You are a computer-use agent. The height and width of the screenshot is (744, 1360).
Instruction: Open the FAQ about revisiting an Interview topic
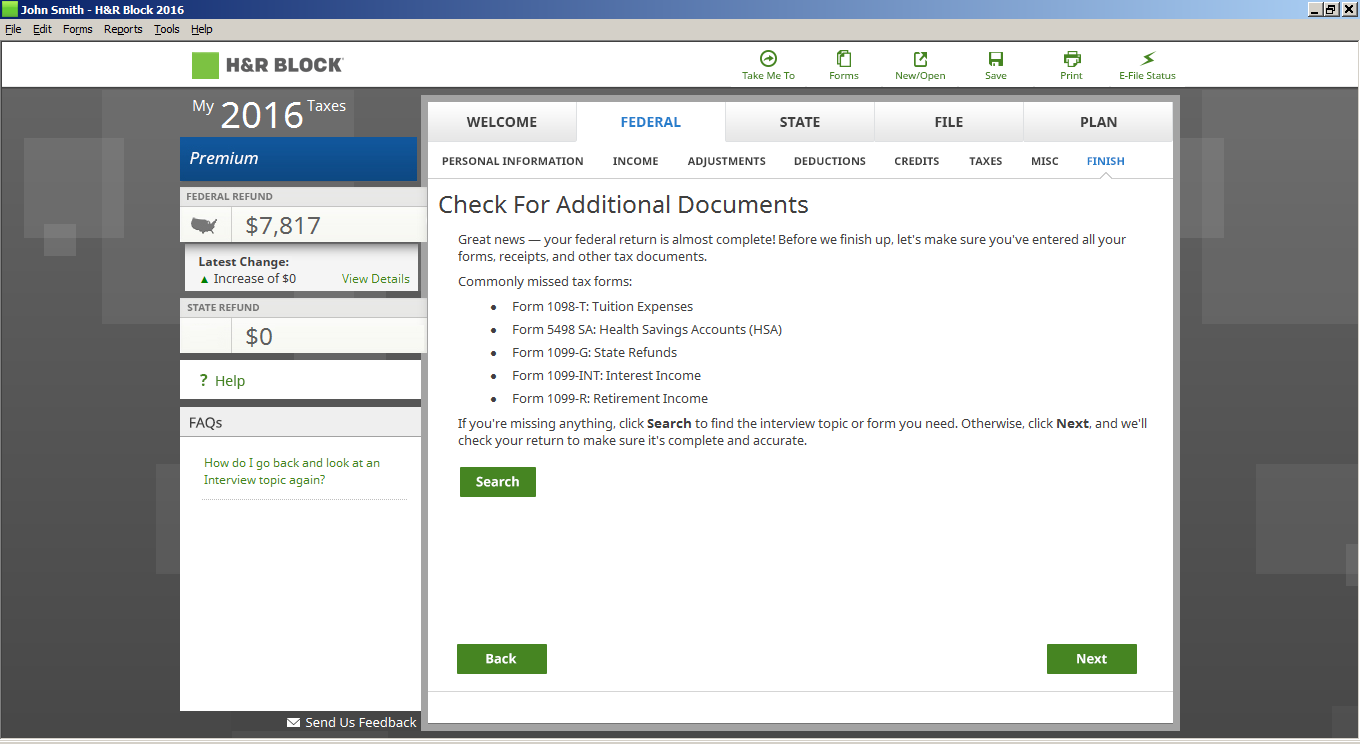[x=291, y=471]
